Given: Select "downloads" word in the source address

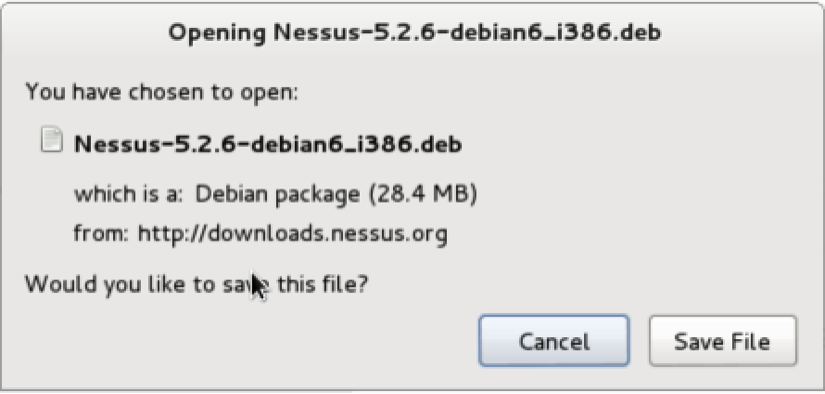Looking at the screenshot, I should [x=264, y=233].
